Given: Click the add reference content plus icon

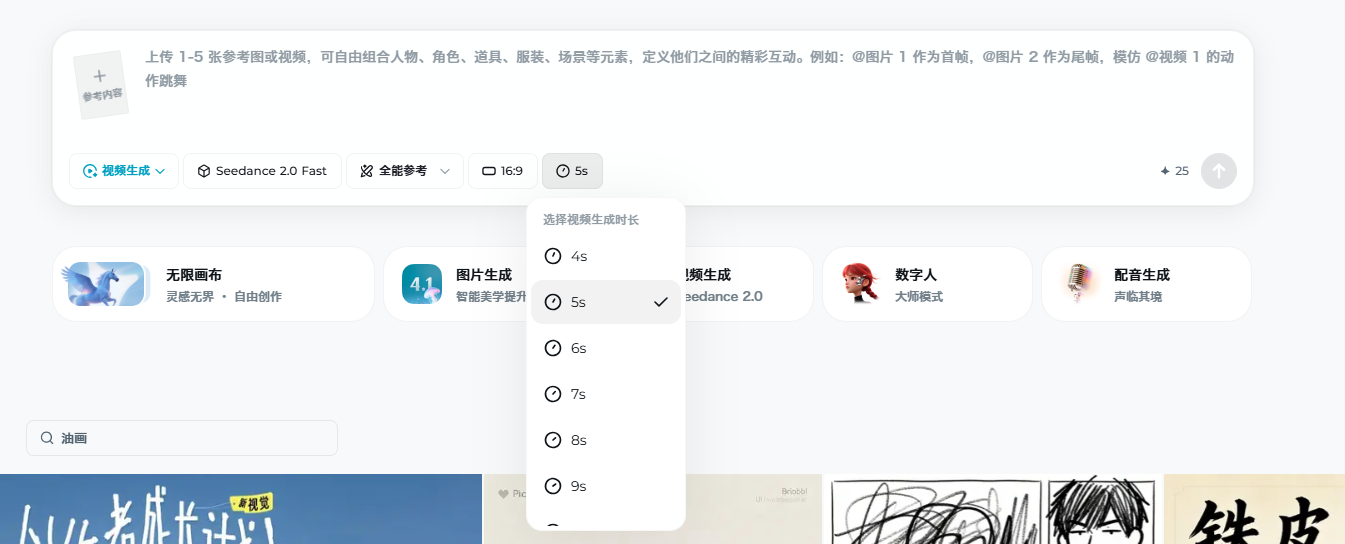Looking at the screenshot, I should coord(99,76).
